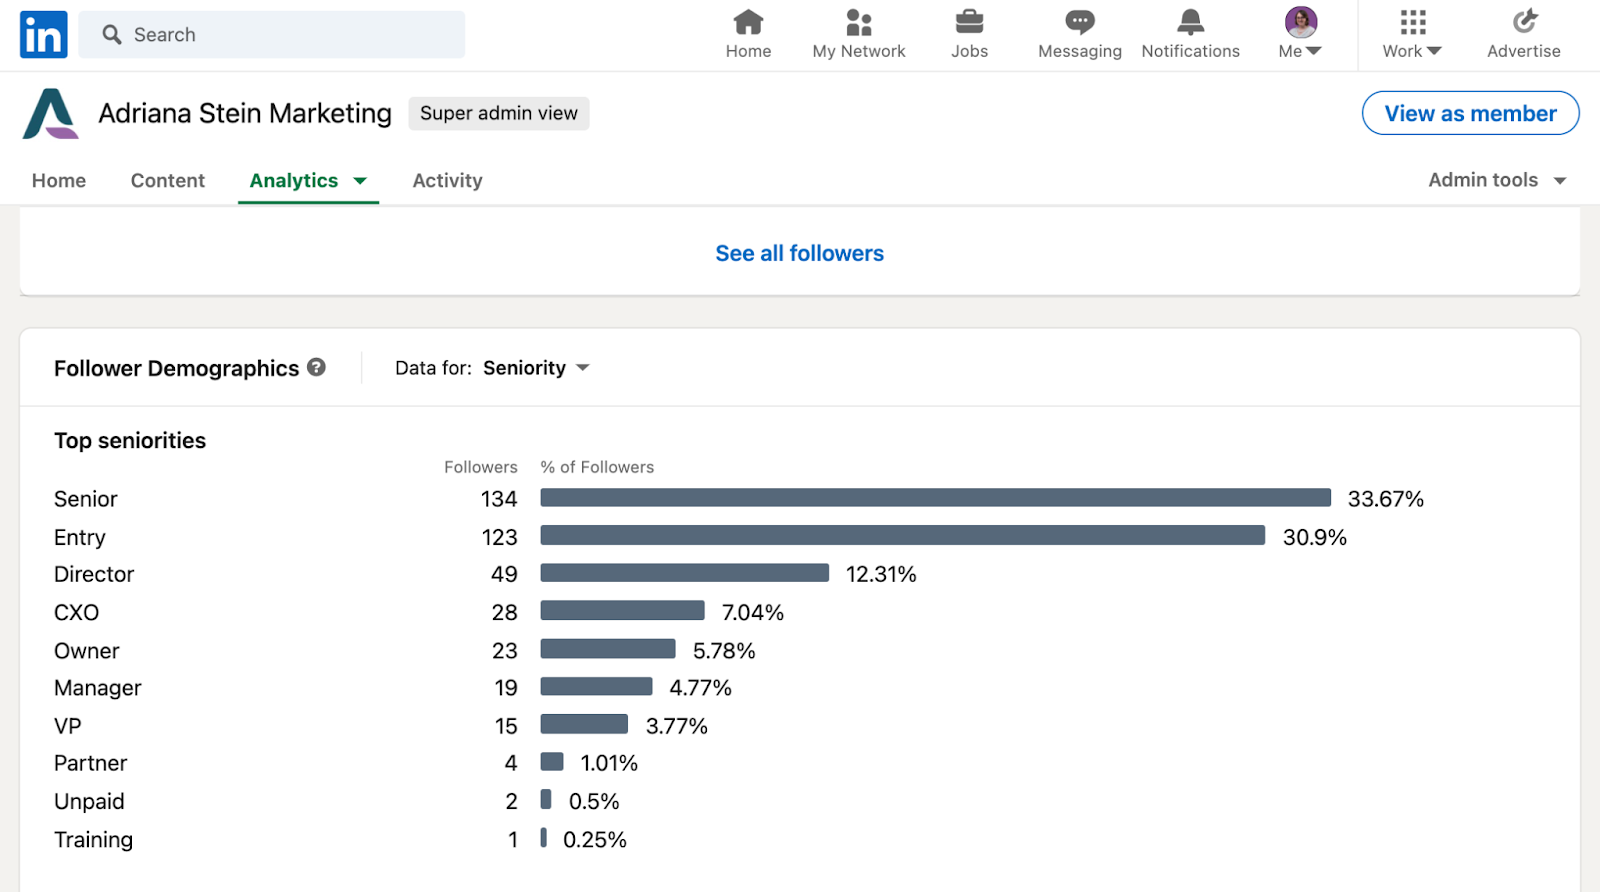Click the Follower Demographics help question icon
This screenshot has width=1600, height=892.
tap(316, 367)
